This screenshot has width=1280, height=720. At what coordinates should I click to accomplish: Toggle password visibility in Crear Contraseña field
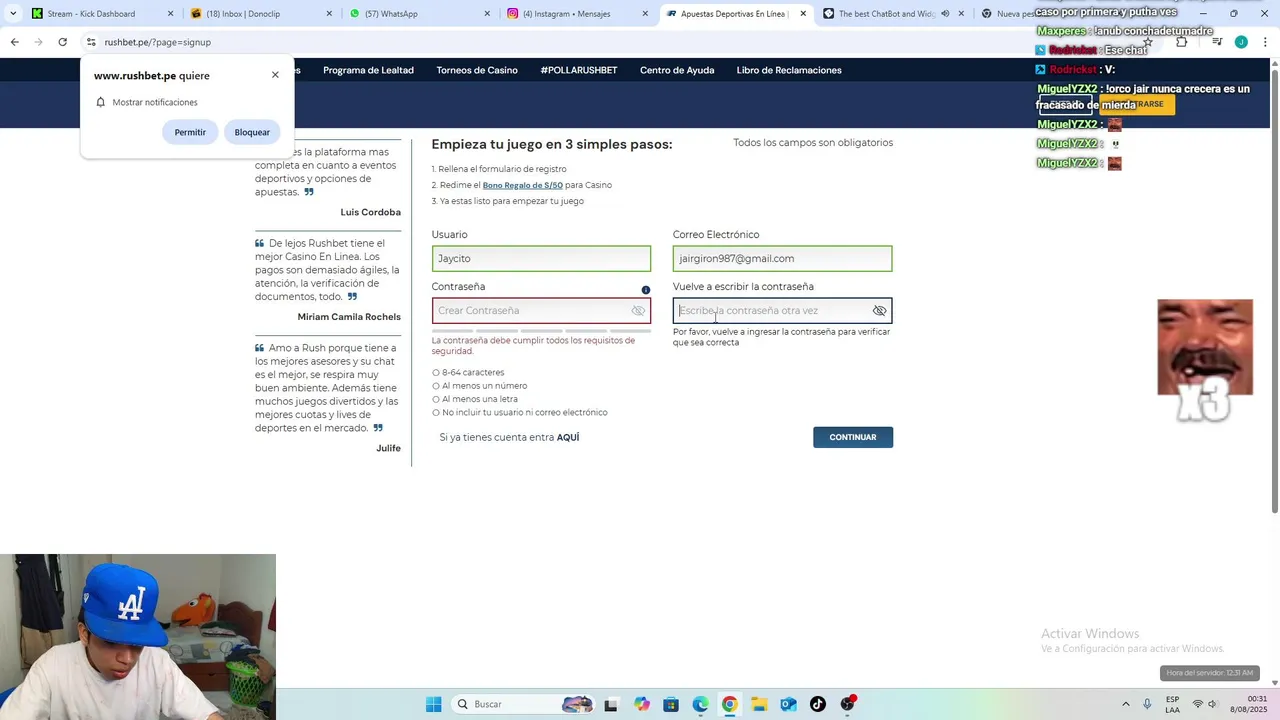(638, 311)
